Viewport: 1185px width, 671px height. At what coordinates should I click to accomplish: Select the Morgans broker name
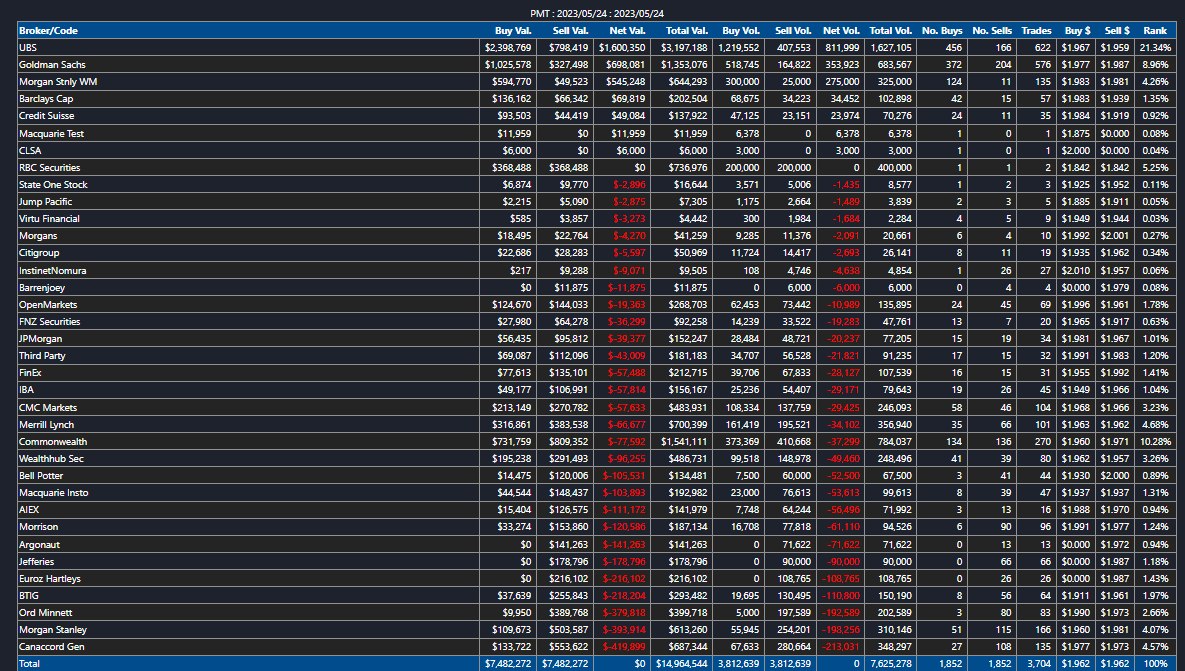click(x=38, y=236)
